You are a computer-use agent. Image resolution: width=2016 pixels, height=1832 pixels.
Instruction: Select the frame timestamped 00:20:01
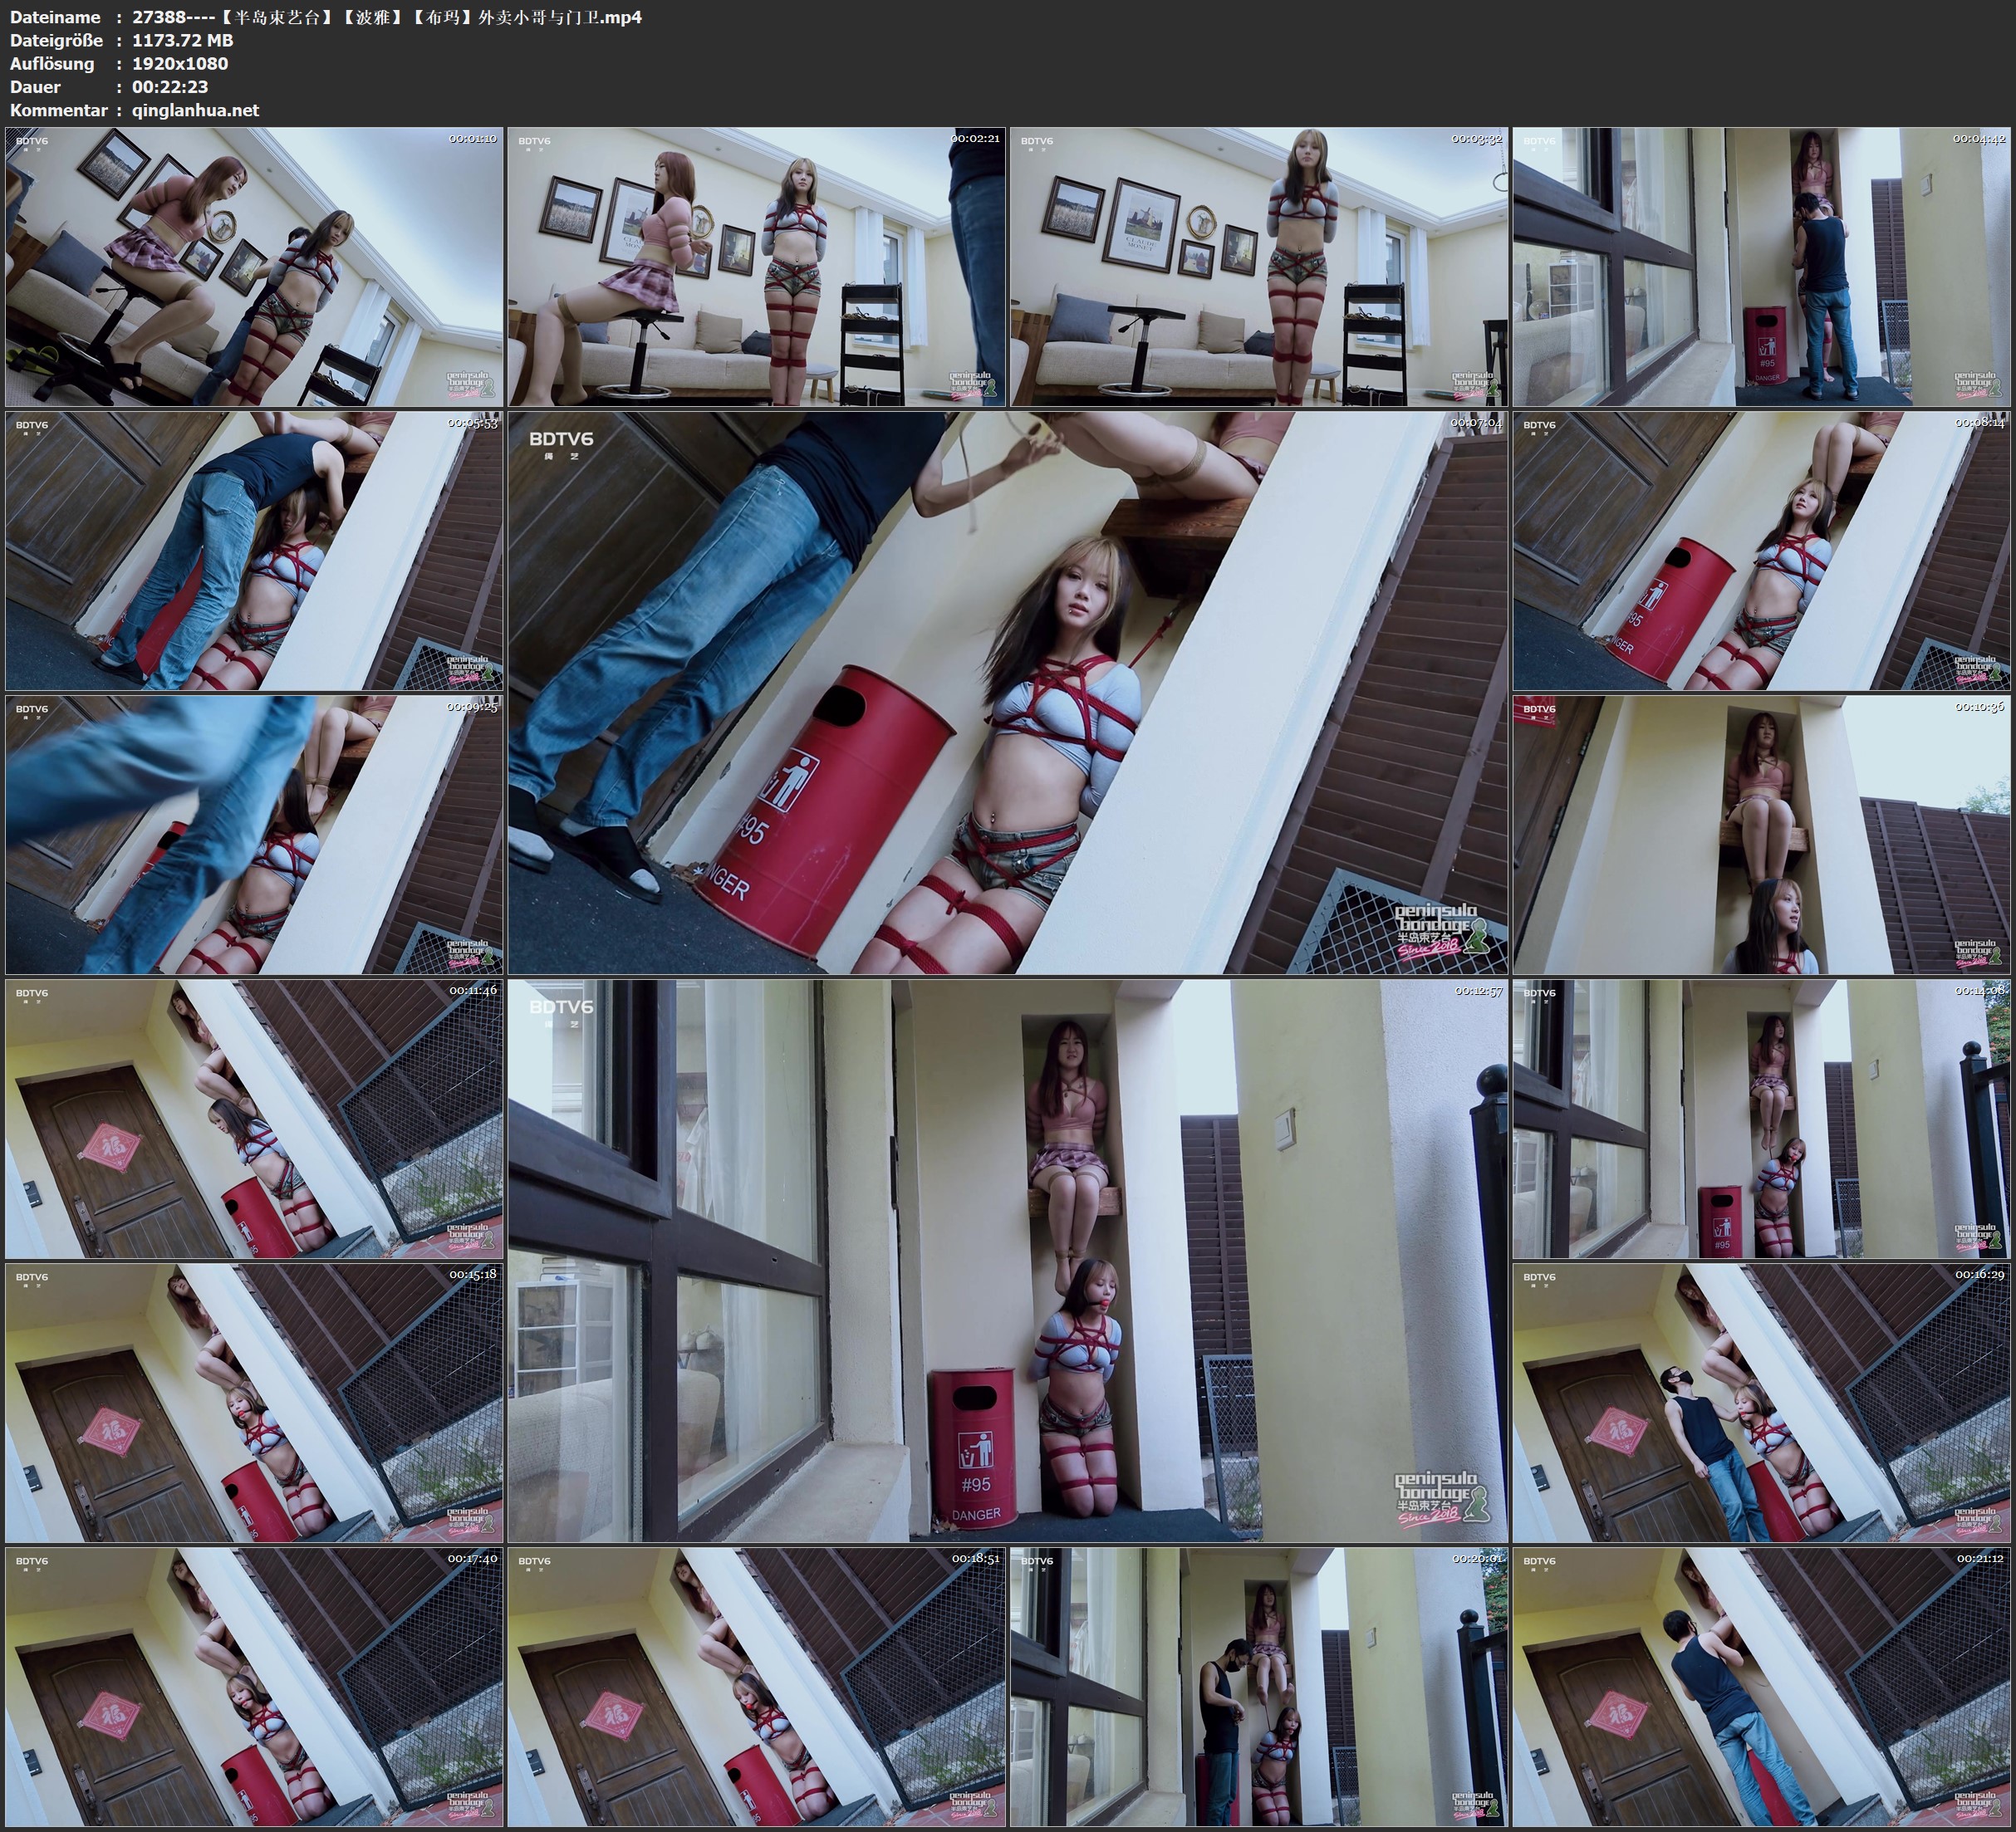point(1258,1687)
